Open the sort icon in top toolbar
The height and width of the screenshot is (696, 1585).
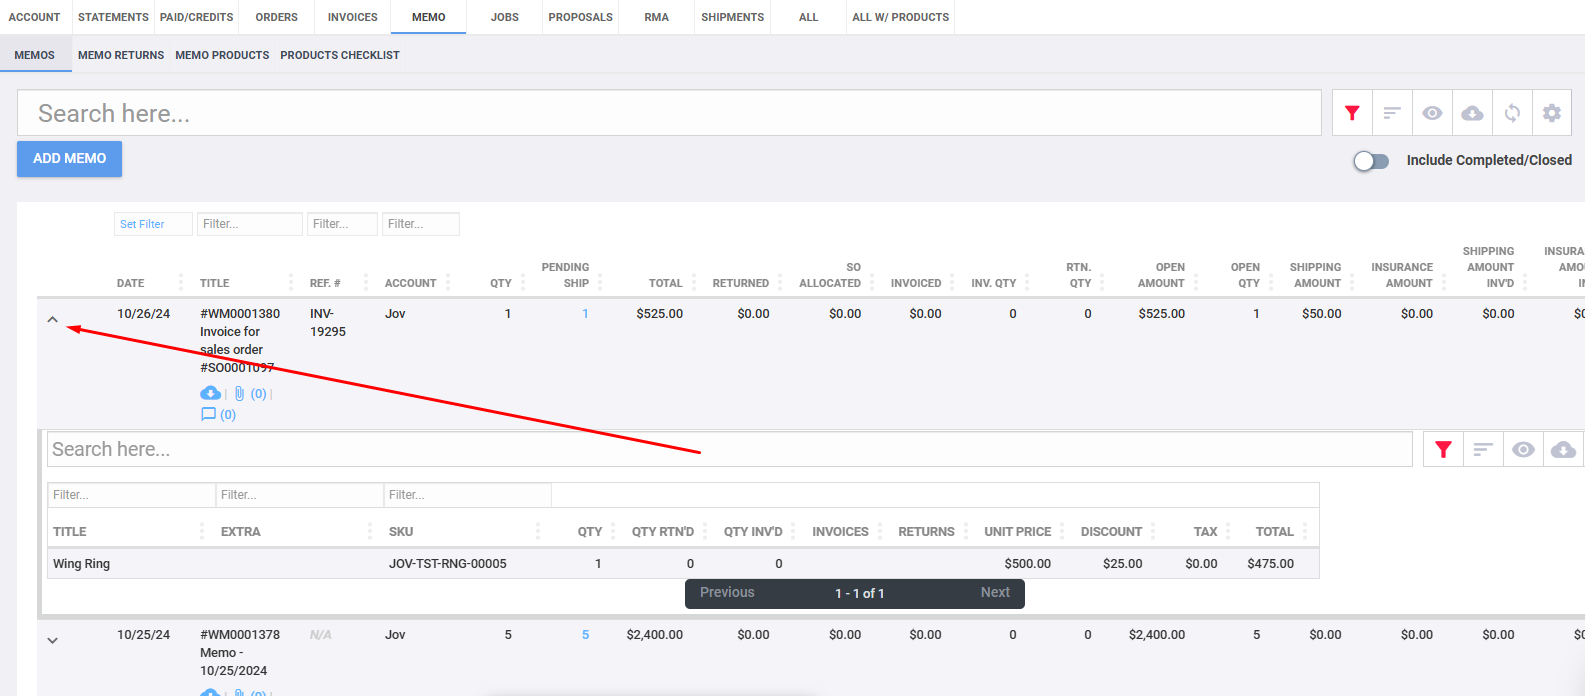[x=1392, y=113]
